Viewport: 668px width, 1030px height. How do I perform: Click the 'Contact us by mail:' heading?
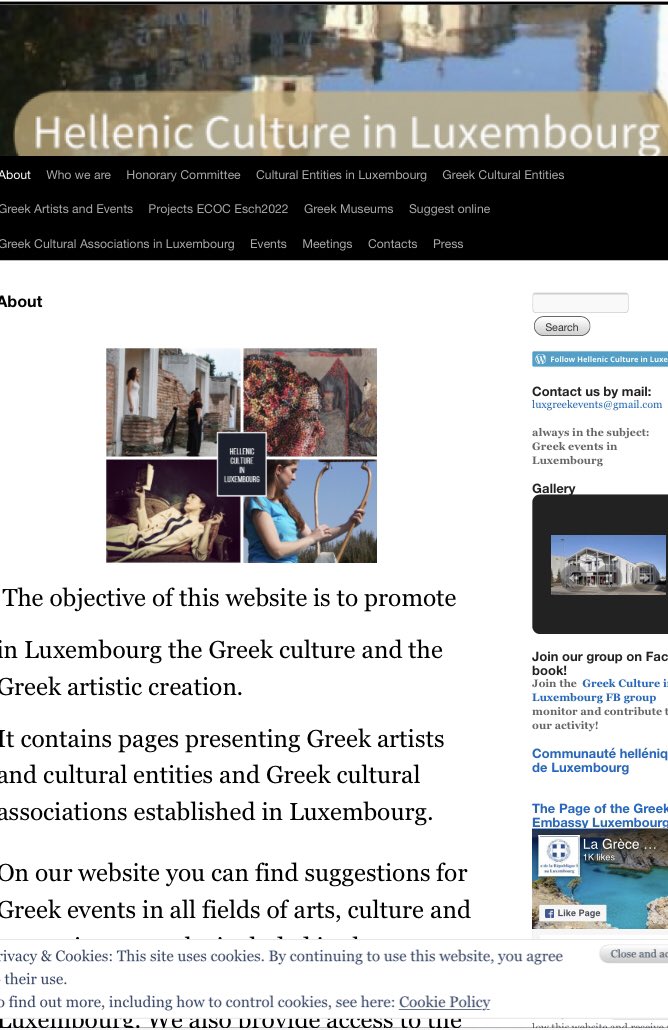tap(592, 392)
